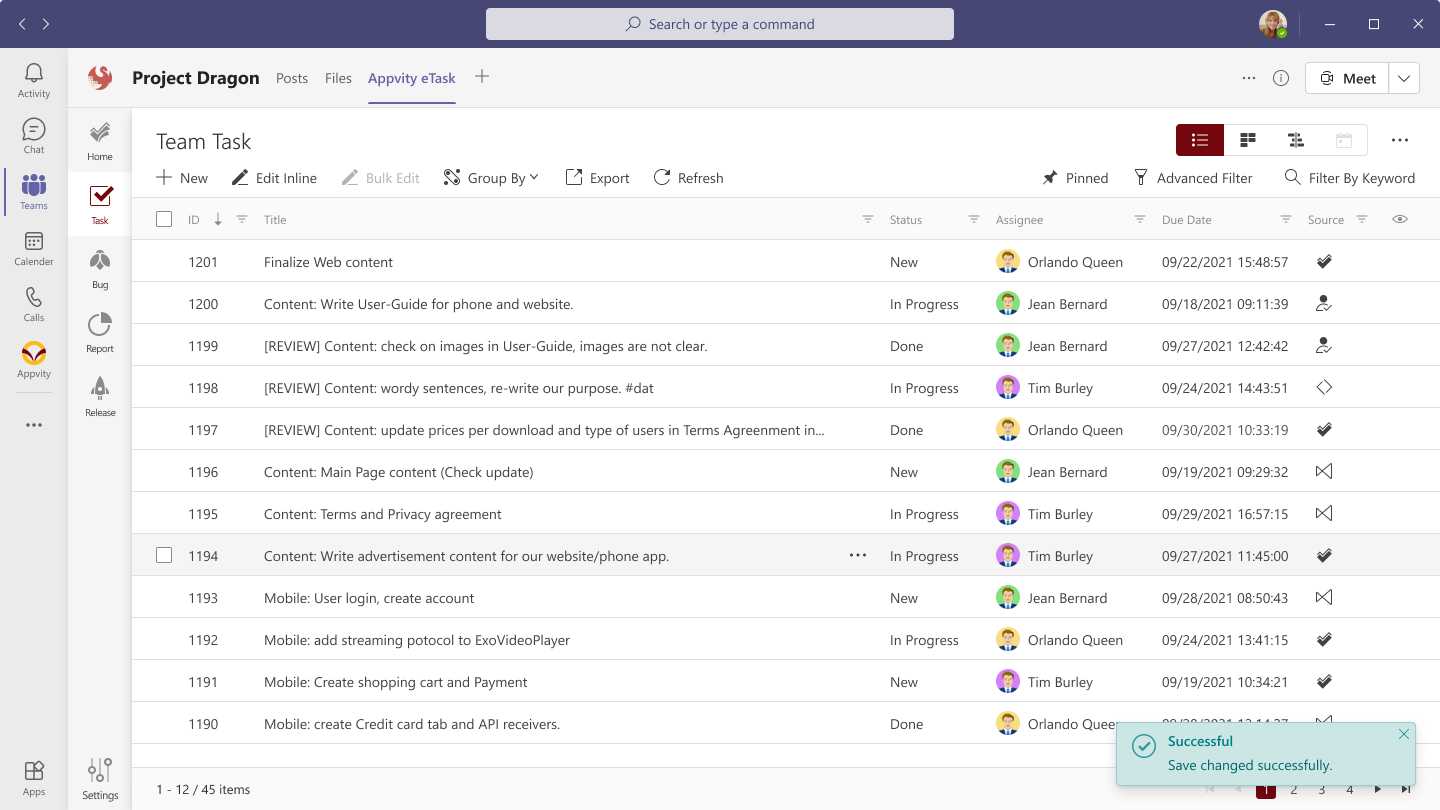
Task: Open the Due Date column filter
Action: point(1285,219)
